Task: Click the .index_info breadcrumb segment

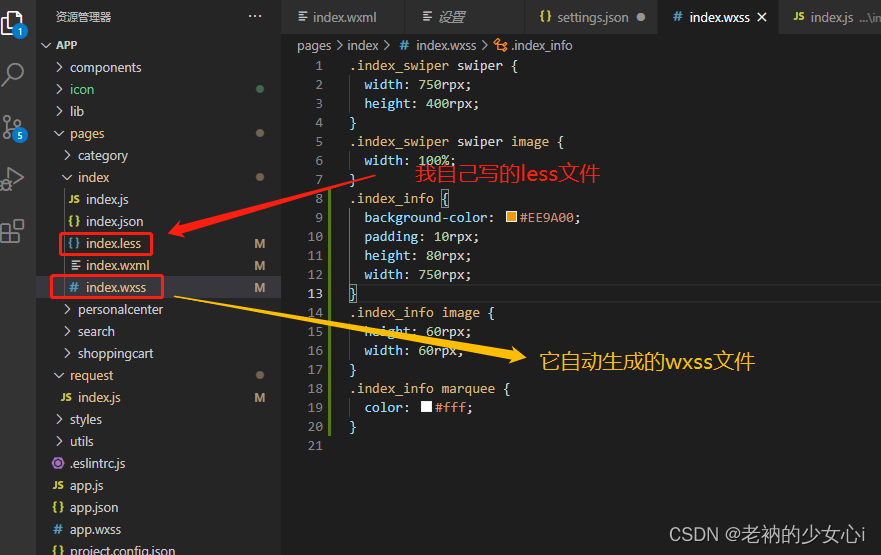Action: (x=542, y=46)
